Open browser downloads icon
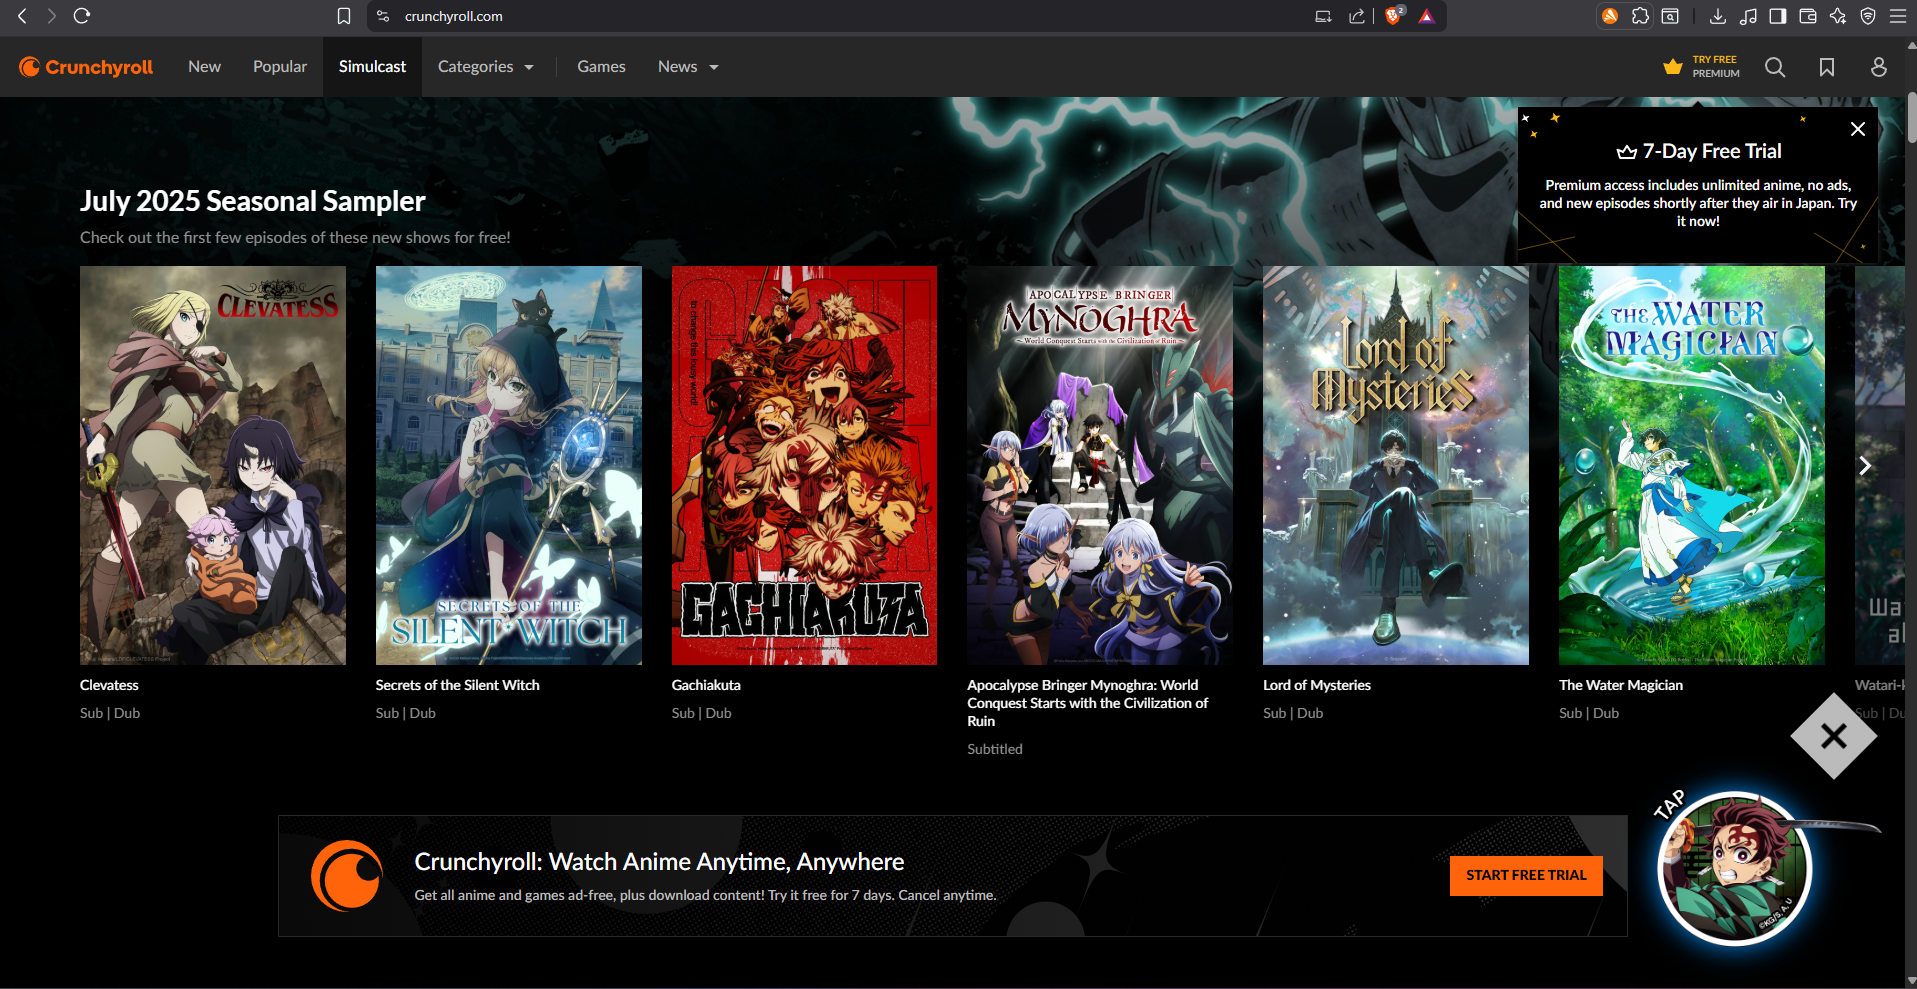This screenshot has width=1917, height=989. tap(1718, 16)
